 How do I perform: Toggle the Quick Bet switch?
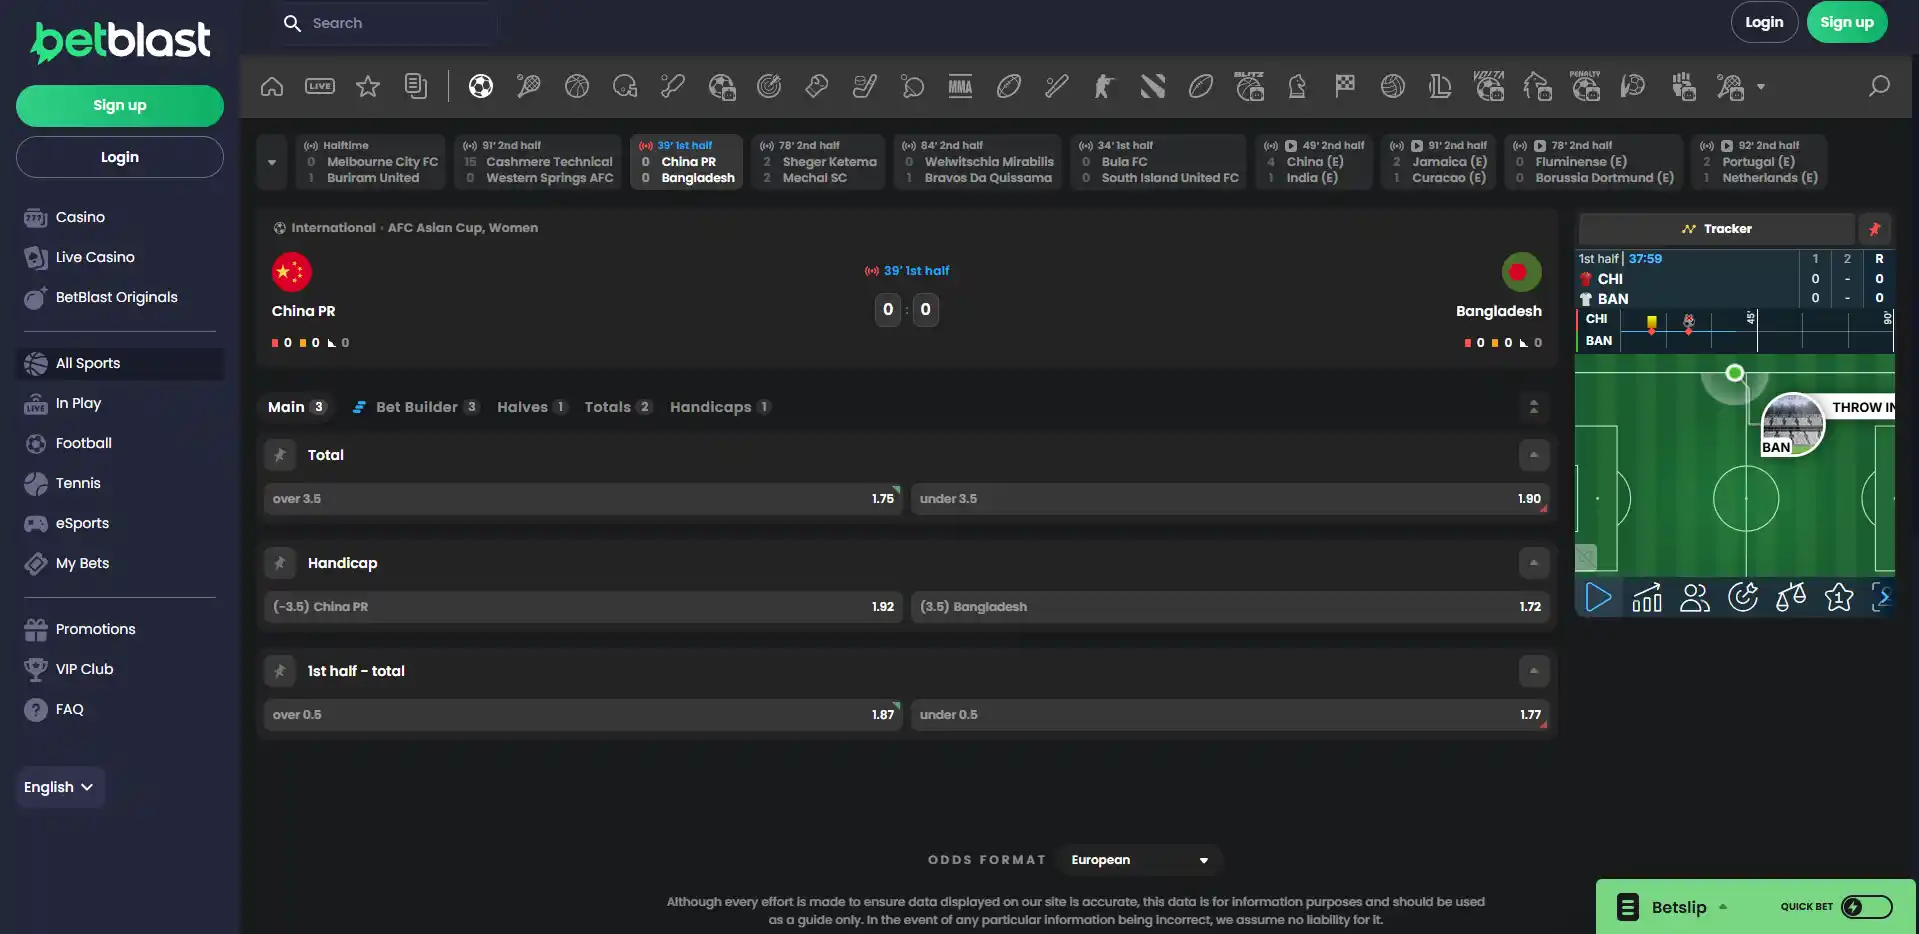(1867, 907)
